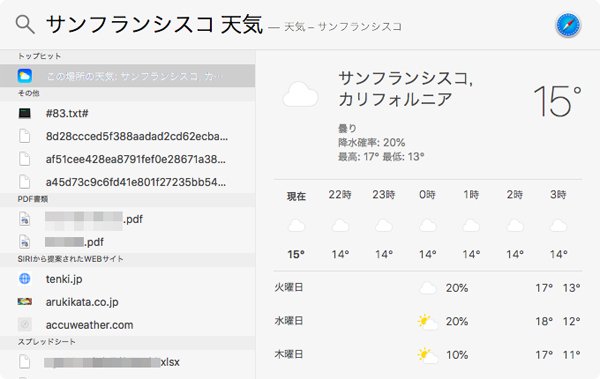Click the bold 15° hourly temperature
The width and height of the screenshot is (600, 379).
pyautogui.click(x=296, y=254)
